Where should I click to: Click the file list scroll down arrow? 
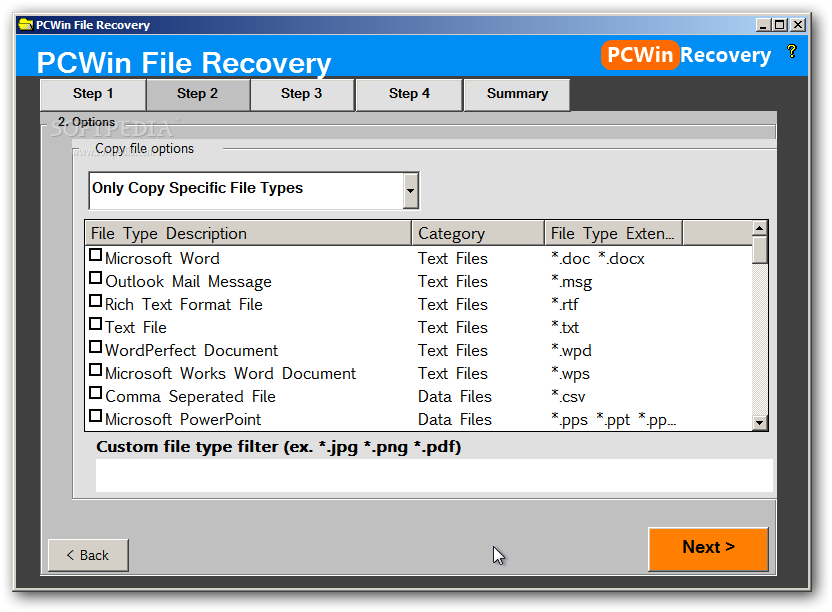click(x=760, y=423)
